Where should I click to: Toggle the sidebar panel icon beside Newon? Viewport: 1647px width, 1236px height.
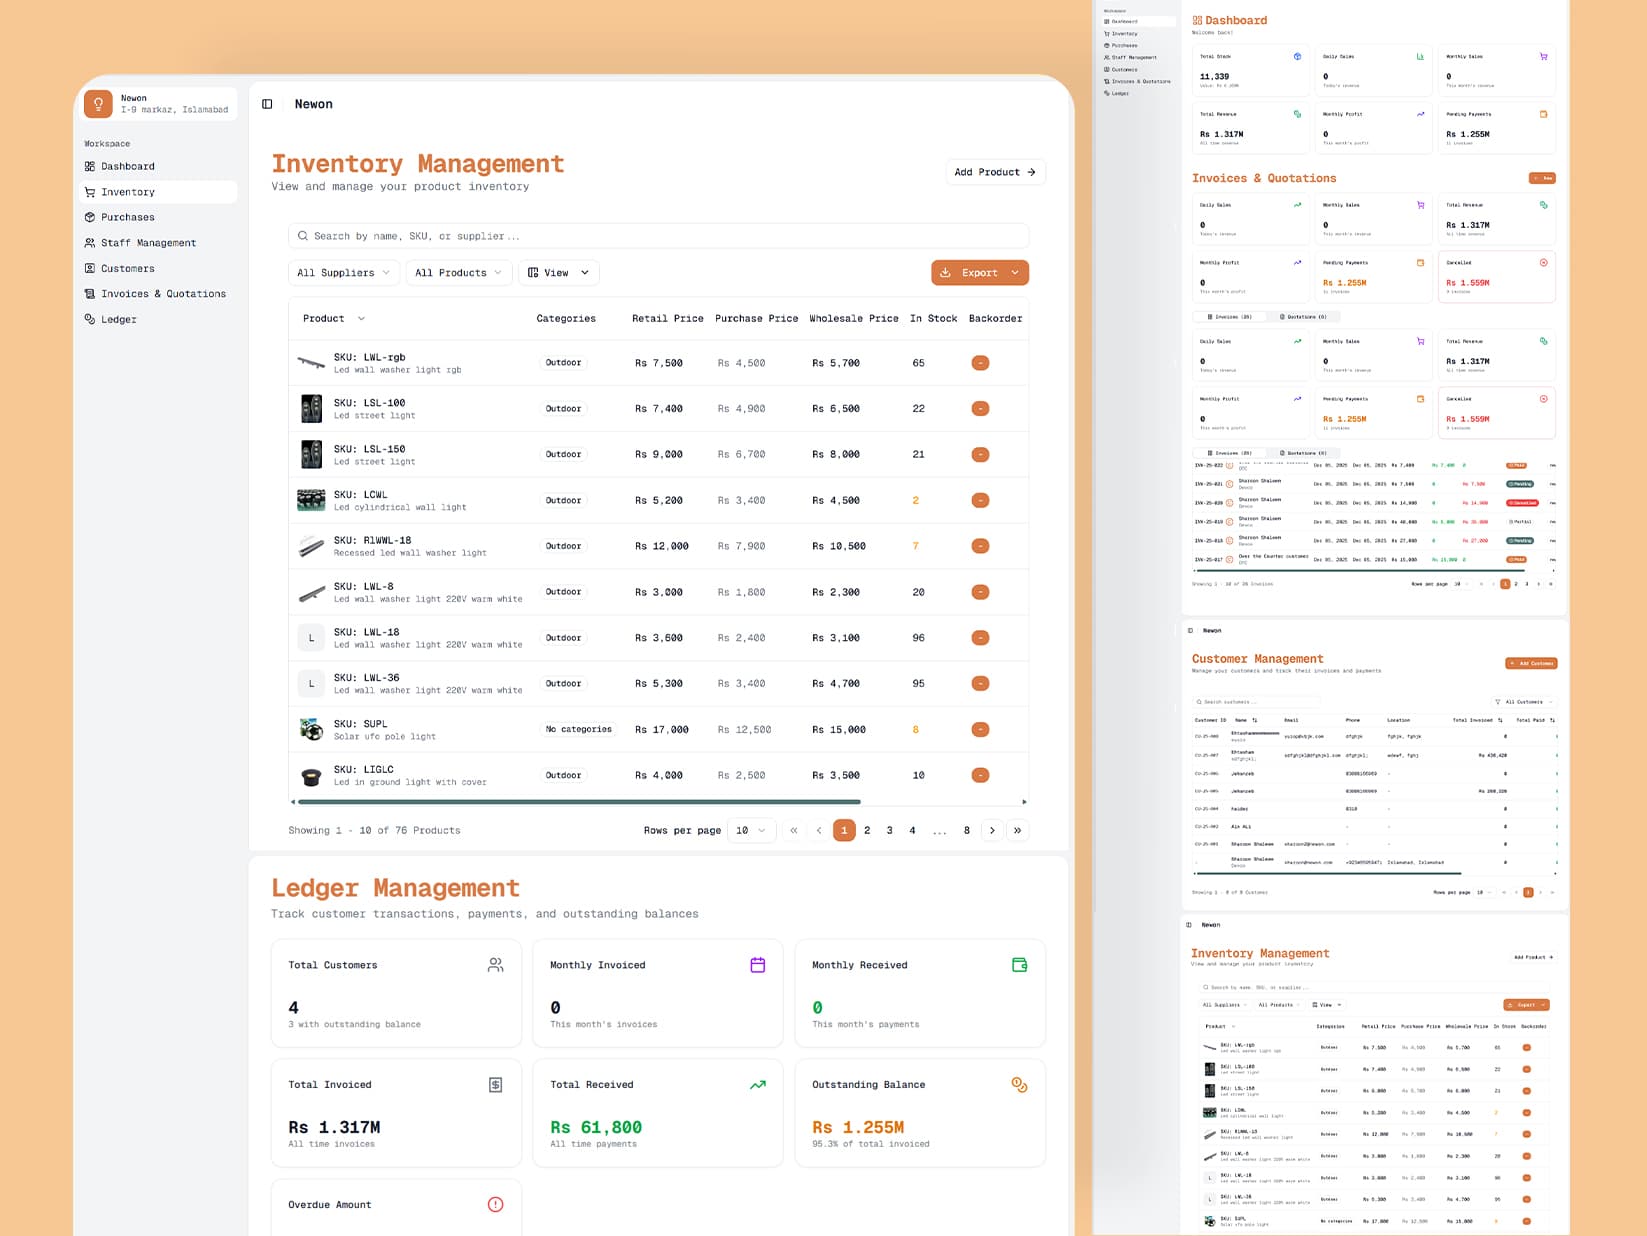click(267, 104)
